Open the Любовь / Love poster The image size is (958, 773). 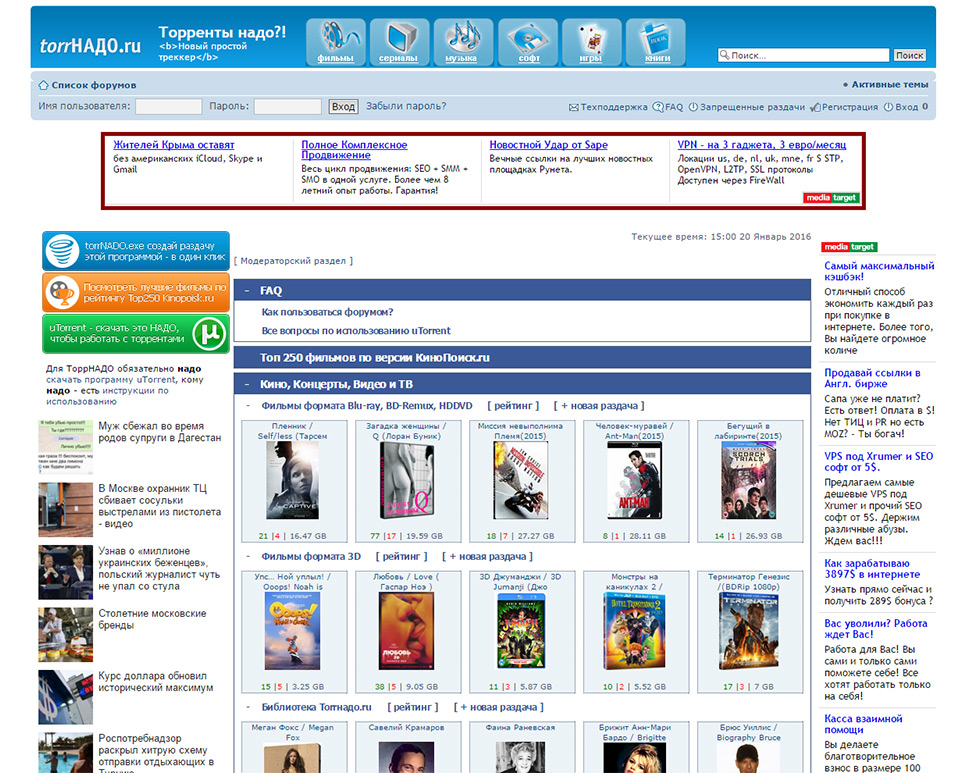[x=406, y=631]
